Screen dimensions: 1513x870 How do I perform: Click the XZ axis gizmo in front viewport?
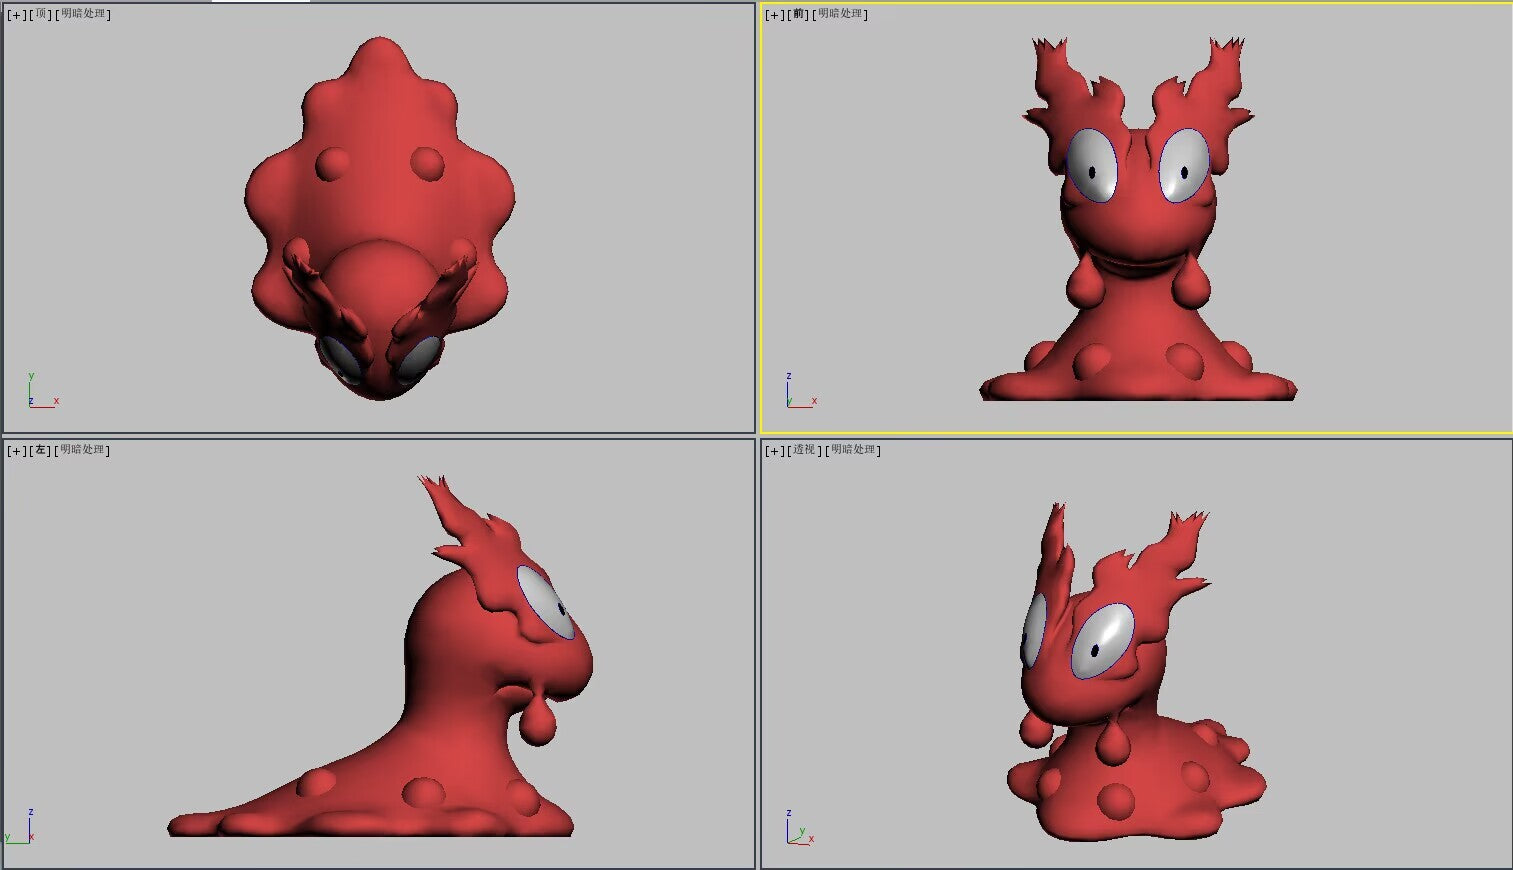801,390
